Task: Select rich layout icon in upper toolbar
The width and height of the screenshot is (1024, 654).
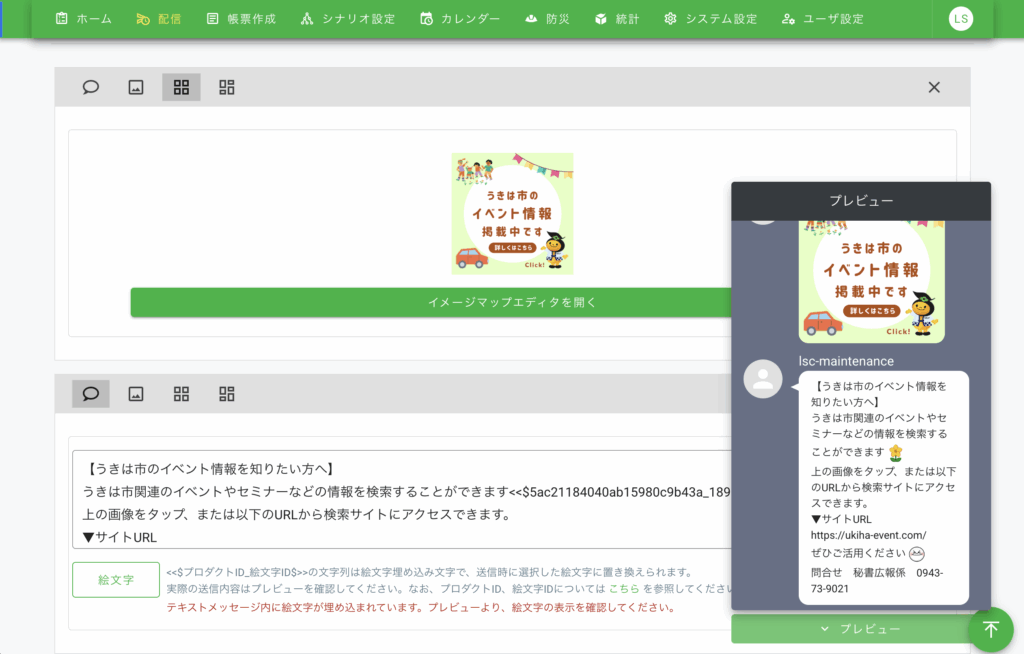Action: point(227,87)
